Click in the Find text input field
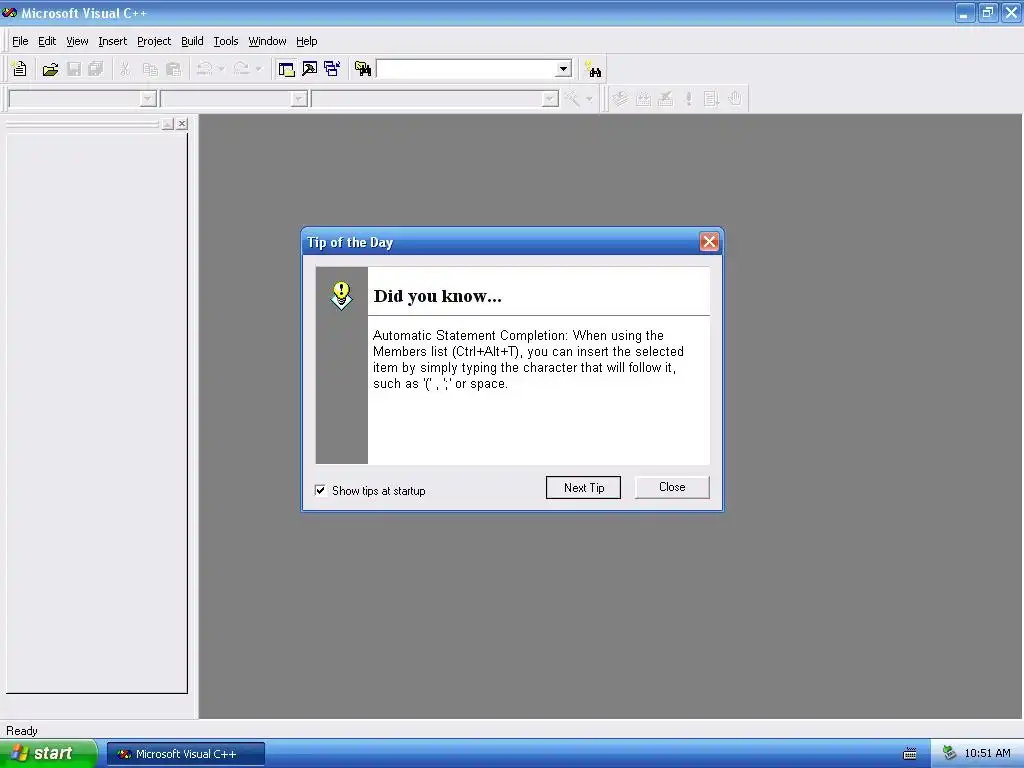Viewport: 1024px width, 768px height. tap(466, 69)
